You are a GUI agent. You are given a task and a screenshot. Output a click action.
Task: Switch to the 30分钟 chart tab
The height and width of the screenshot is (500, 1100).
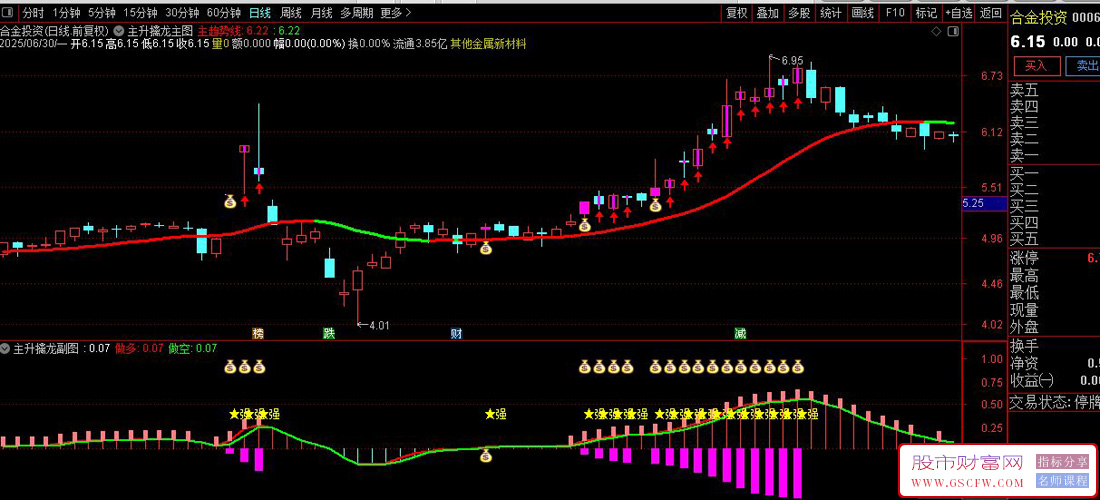point(182,13)
